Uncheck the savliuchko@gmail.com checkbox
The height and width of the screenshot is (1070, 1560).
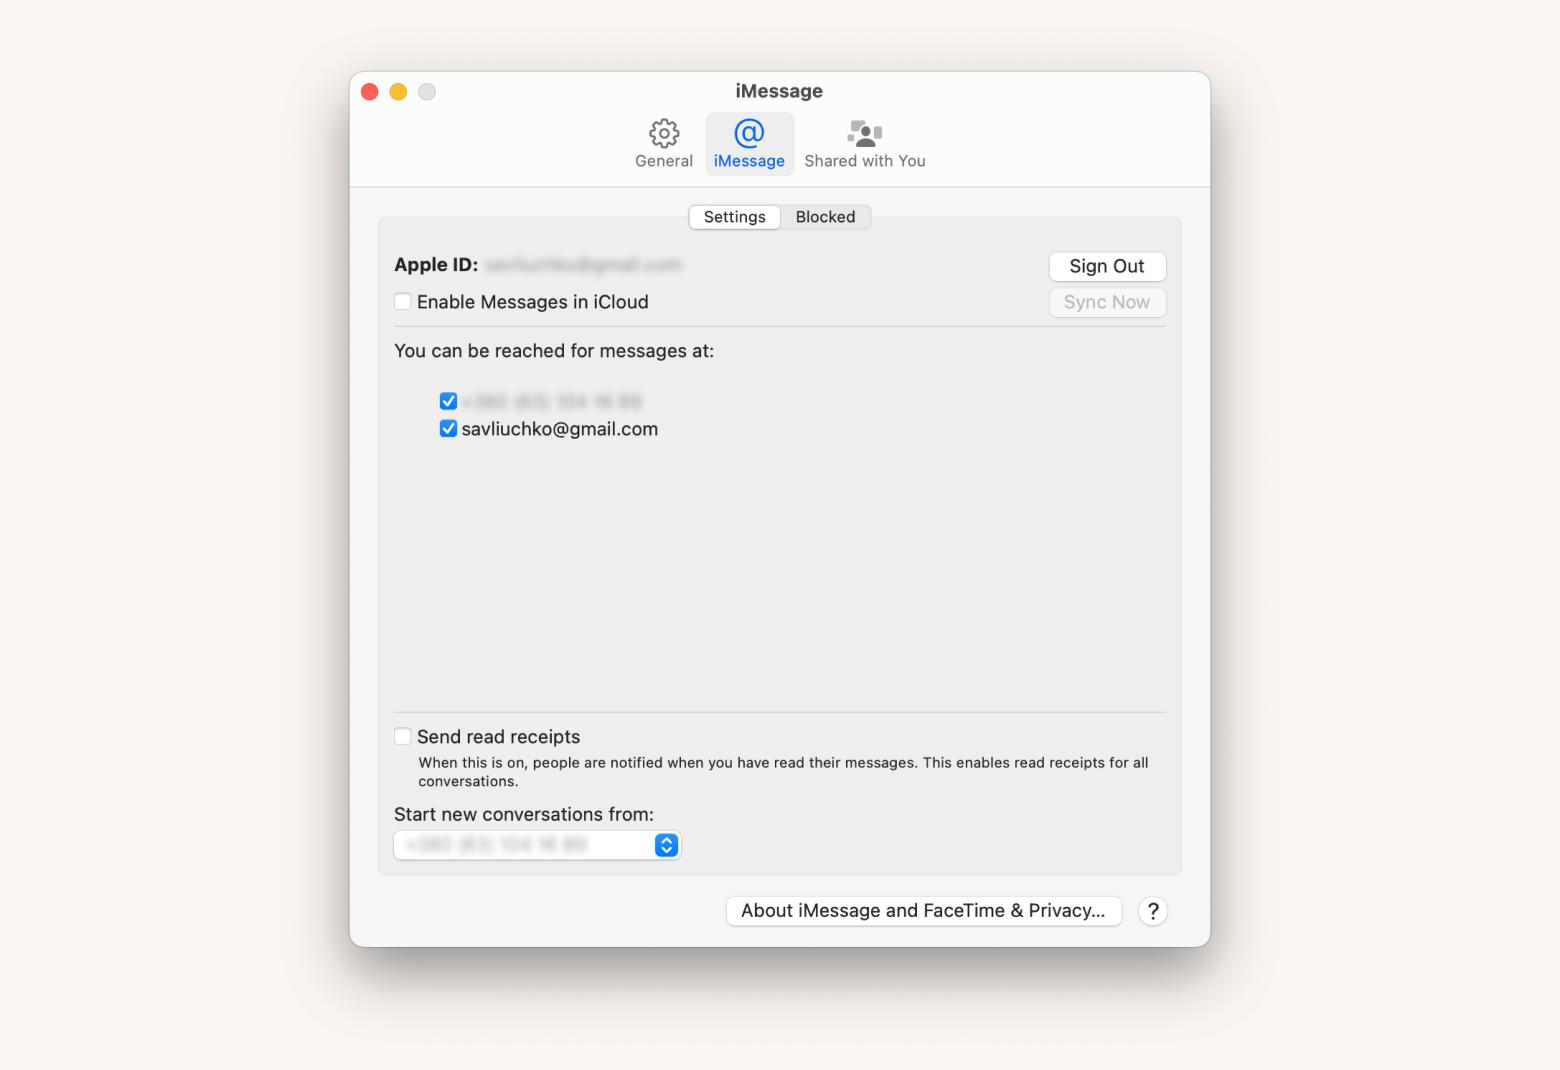448,429
